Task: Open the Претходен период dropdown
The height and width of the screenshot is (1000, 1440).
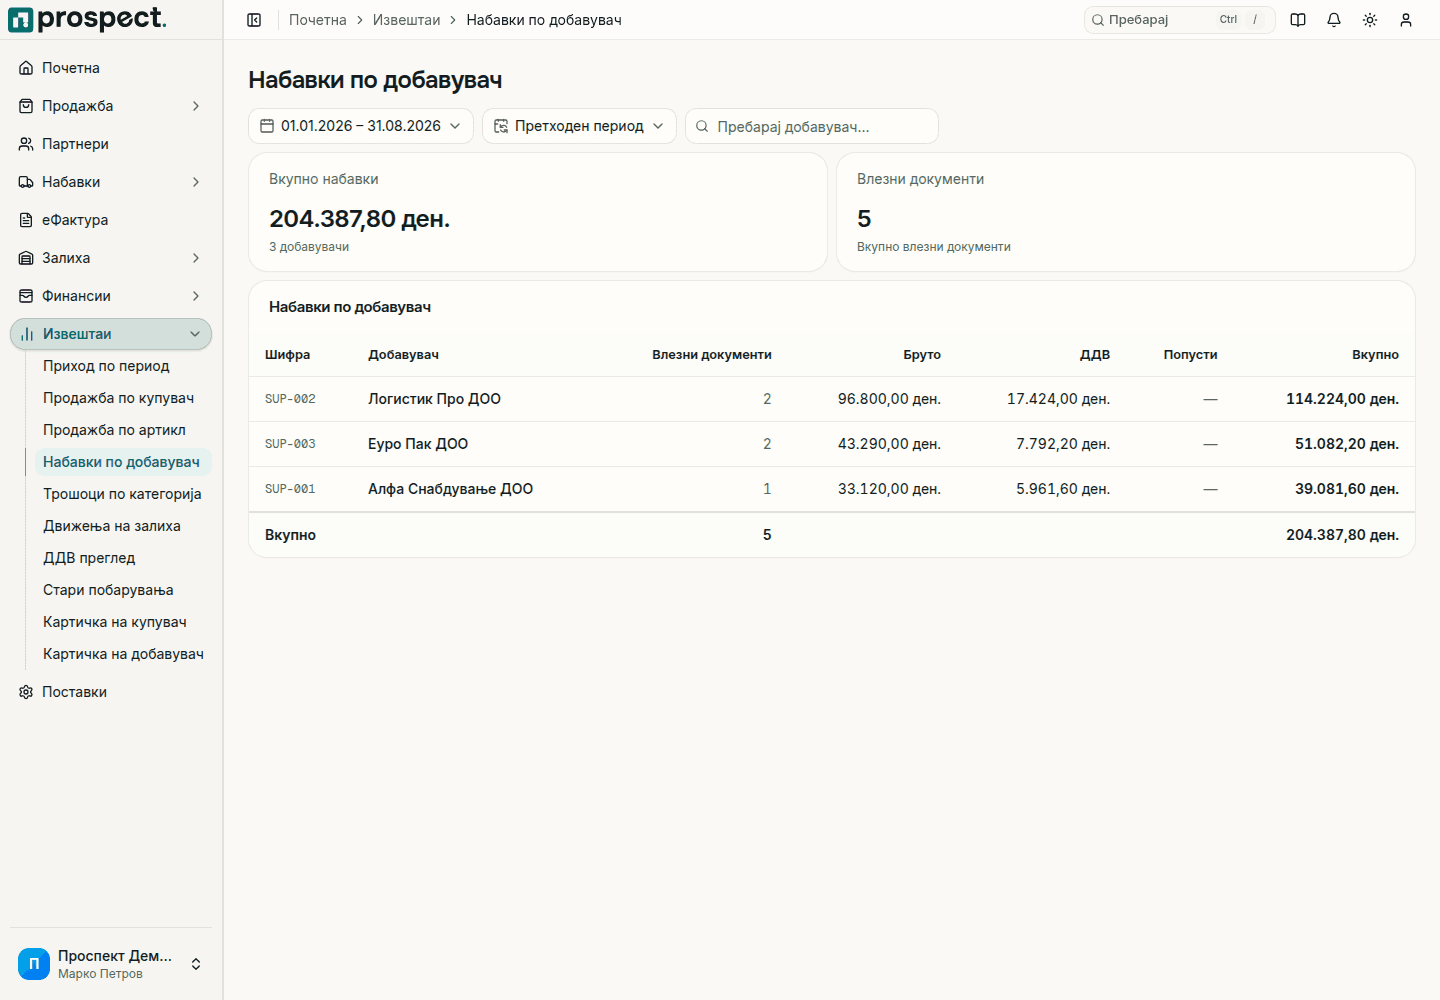Action: click(579, 126)
